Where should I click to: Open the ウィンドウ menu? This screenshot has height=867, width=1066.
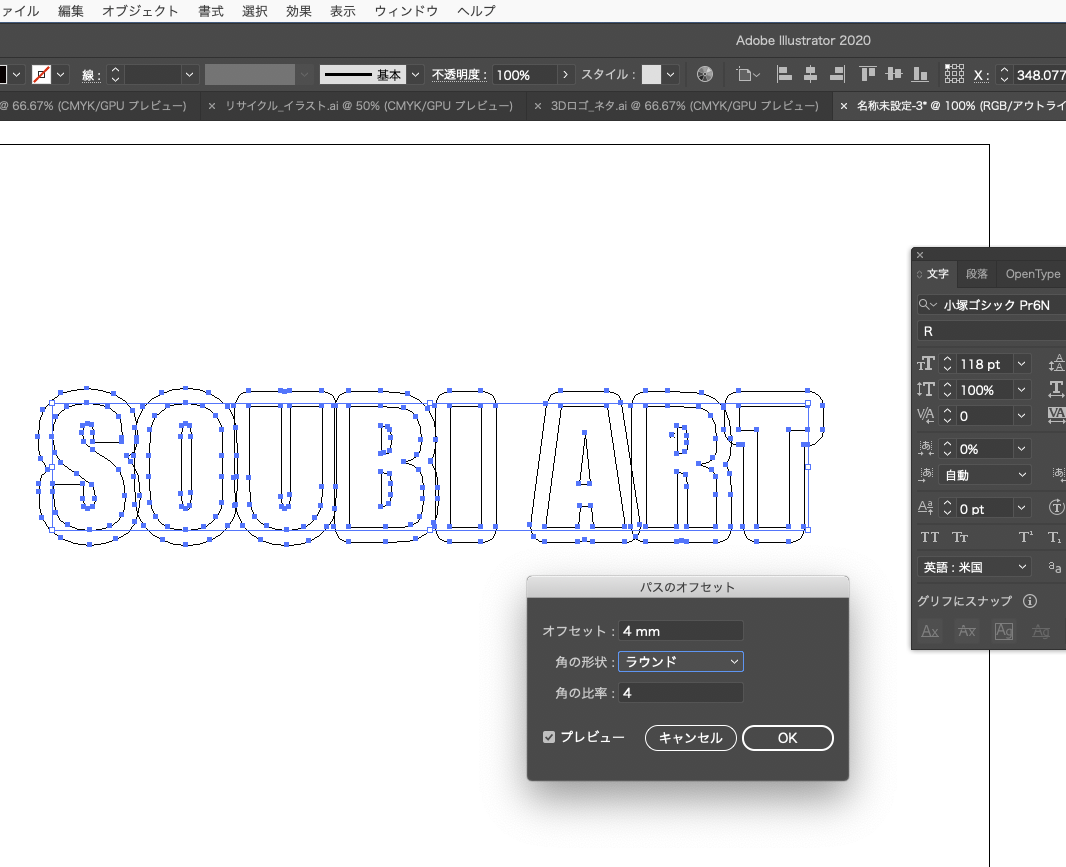coord(406,11)
